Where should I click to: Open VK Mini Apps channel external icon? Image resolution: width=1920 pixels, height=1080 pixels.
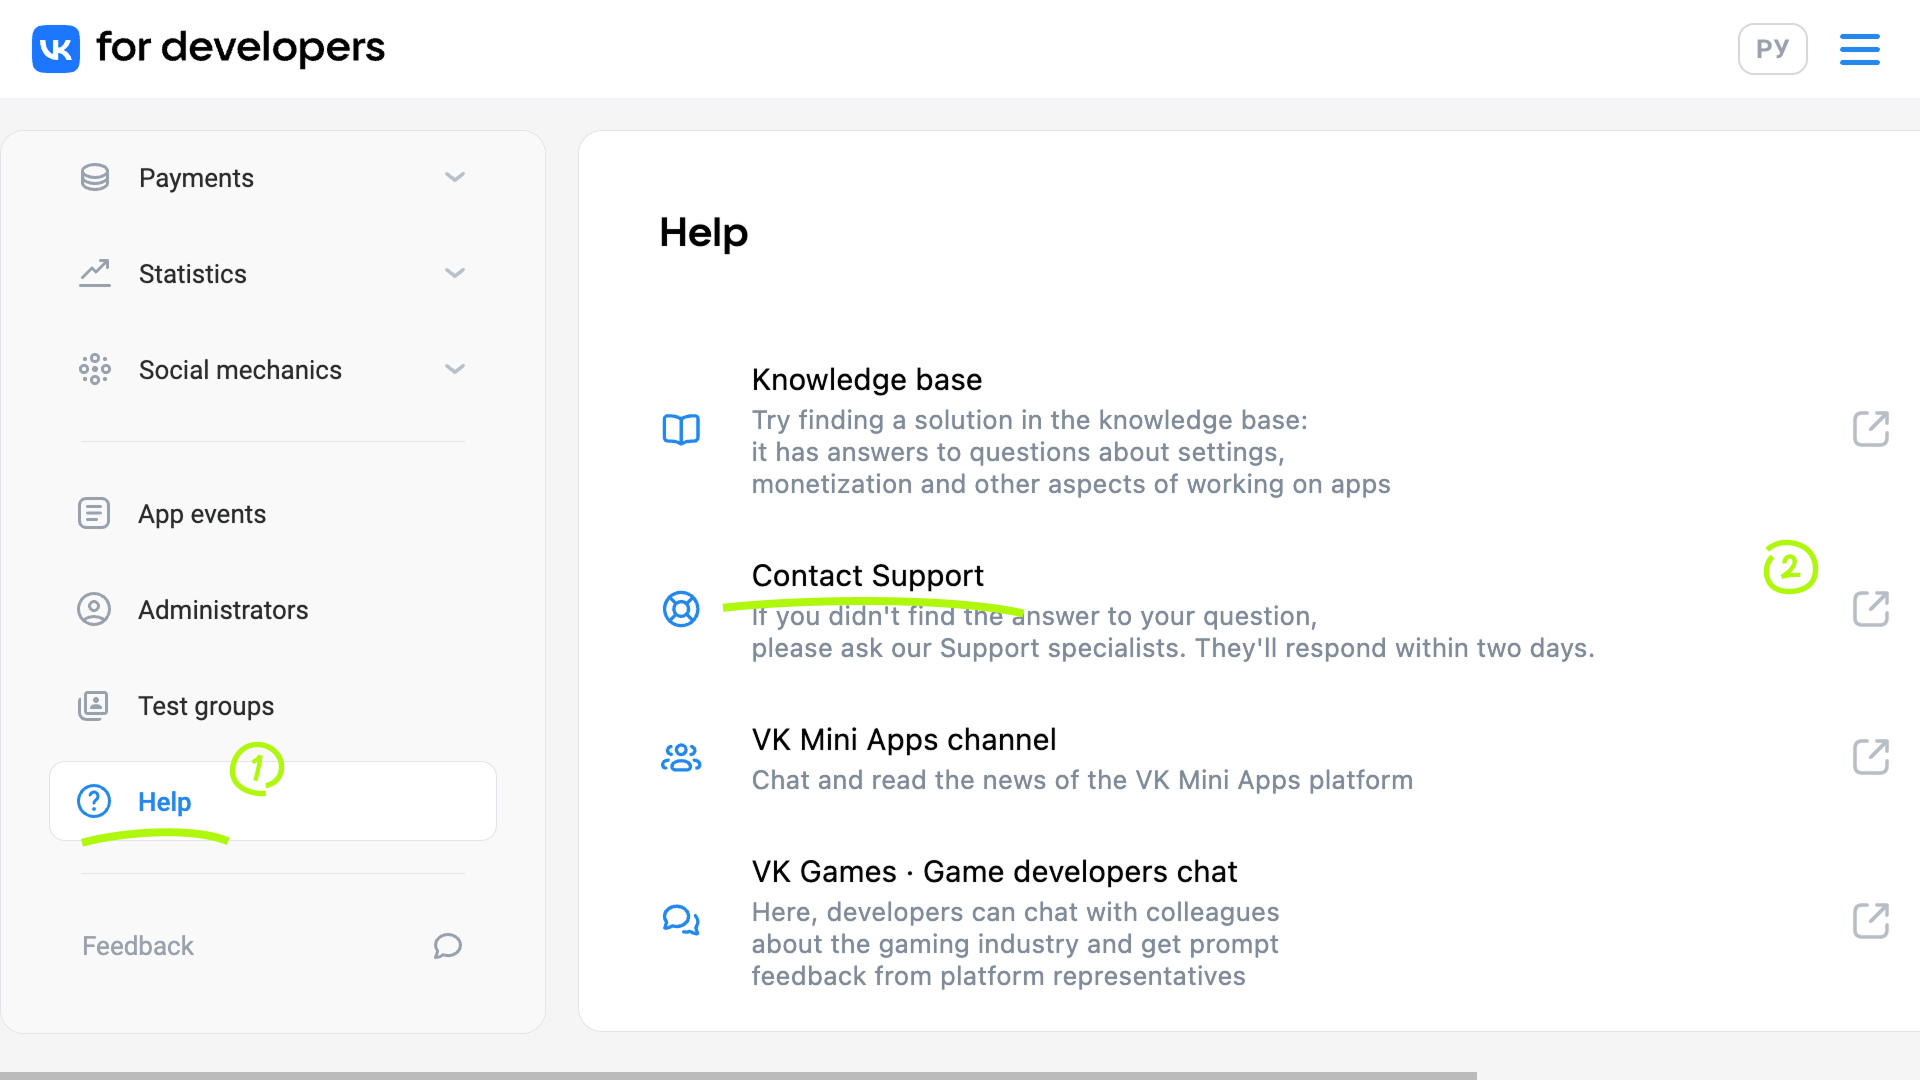click(x=1870, y=757)
